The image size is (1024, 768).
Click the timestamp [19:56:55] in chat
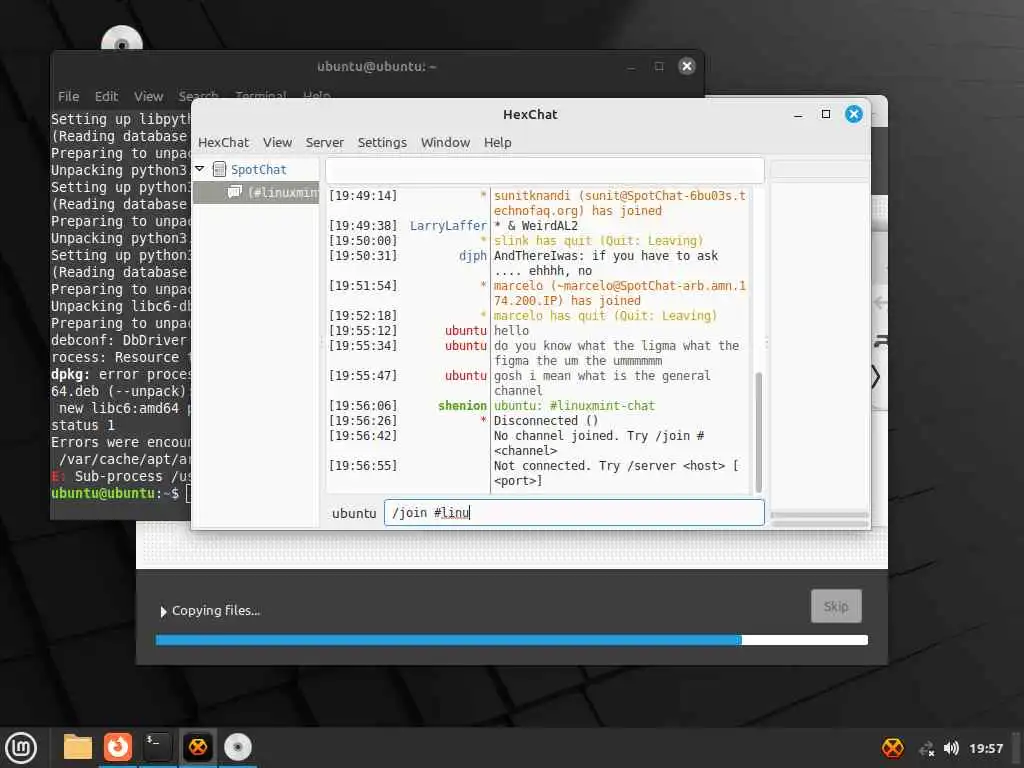pos(362,466)
